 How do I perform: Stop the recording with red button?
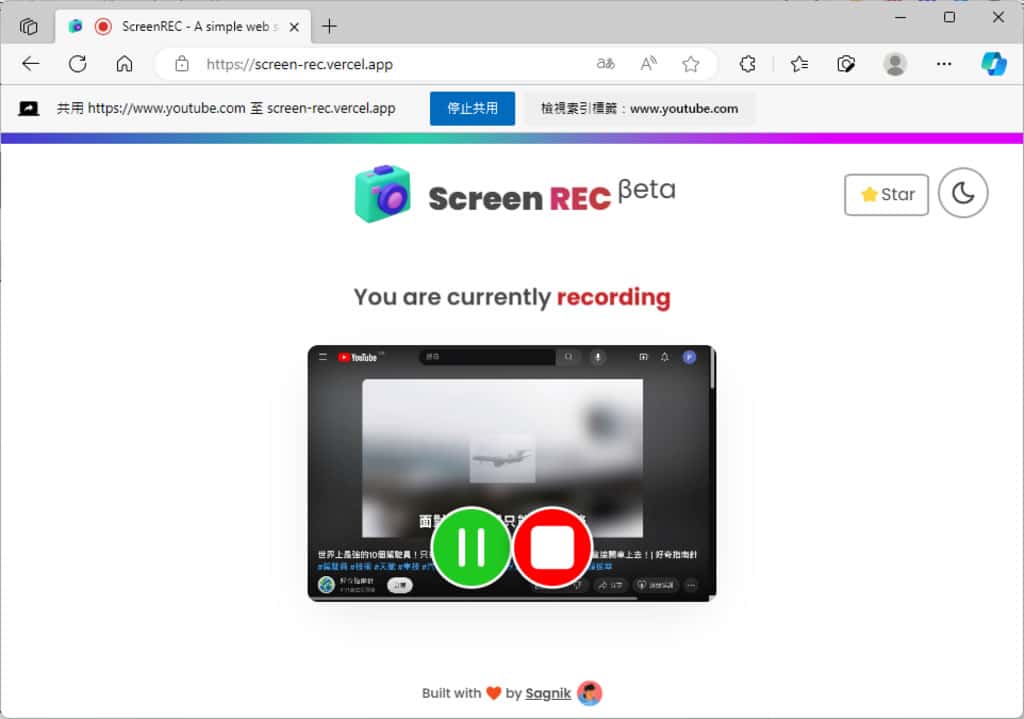coord(552,547)
